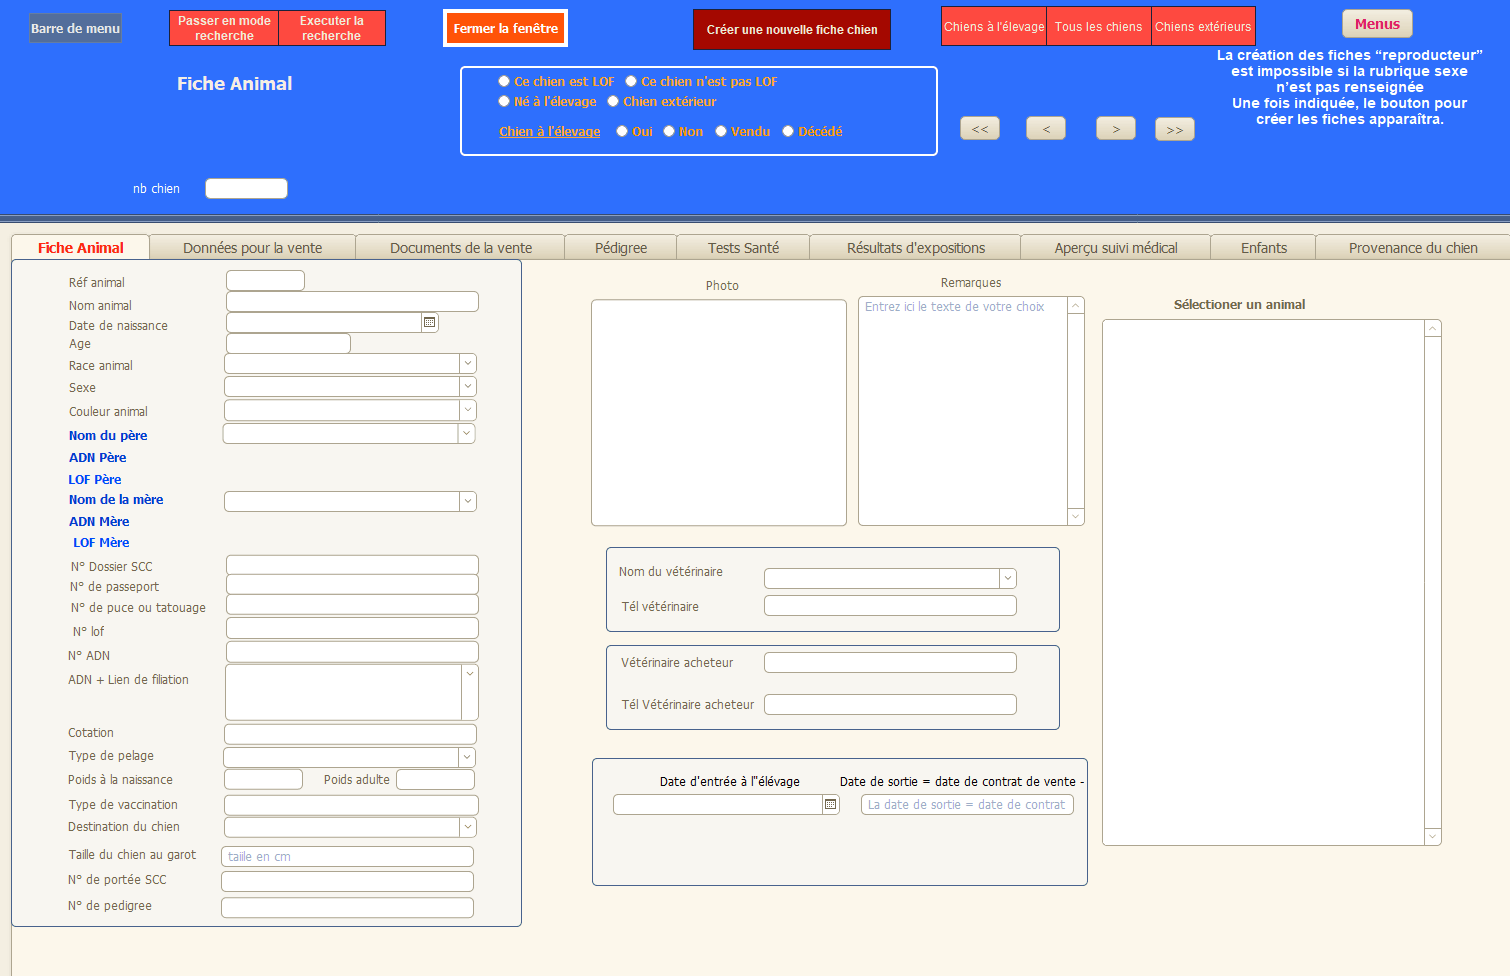The width and height of the screenshot is (1510, 976).
Task: Mark the dog as Vendu
Action: [720, 131]
